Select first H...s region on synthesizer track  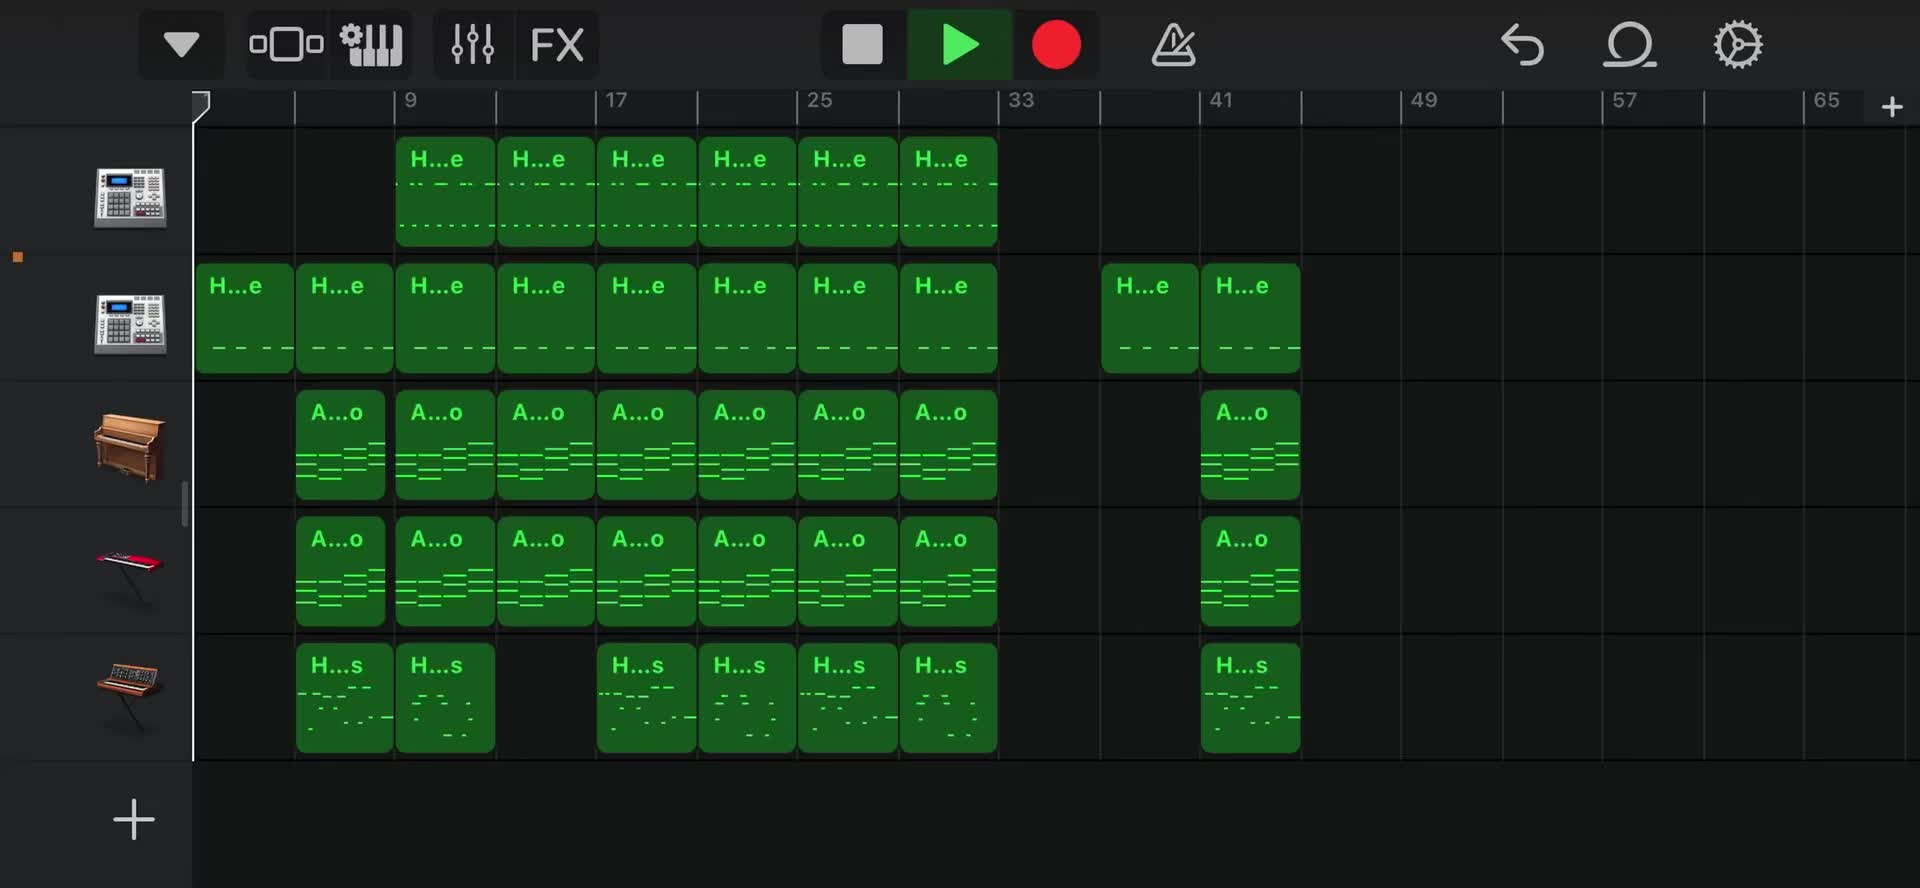pyautogui.click(x=344, y=698)
